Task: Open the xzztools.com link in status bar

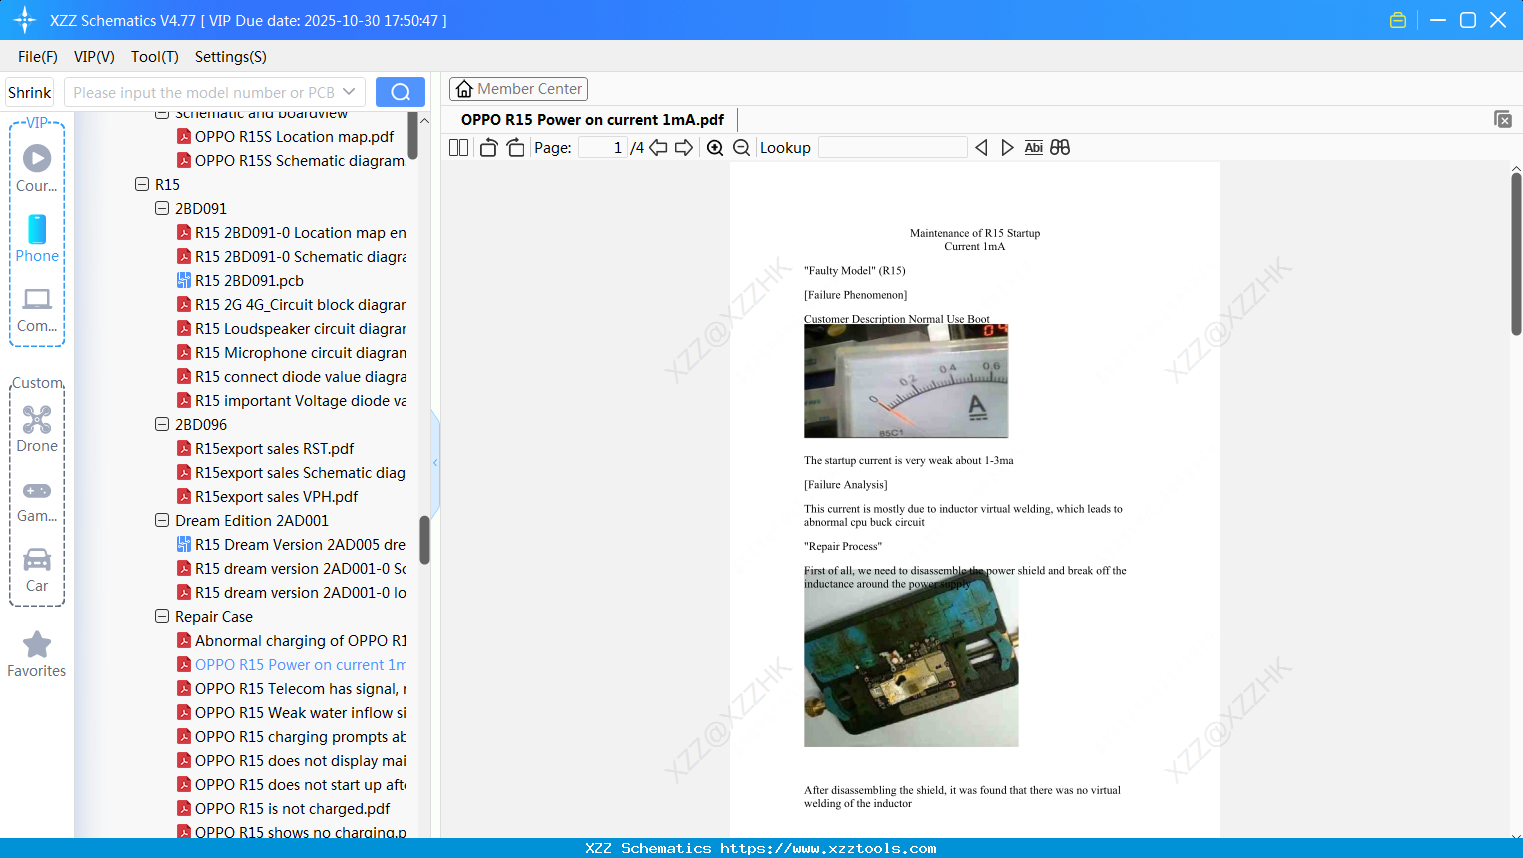Action: point(828,848)
